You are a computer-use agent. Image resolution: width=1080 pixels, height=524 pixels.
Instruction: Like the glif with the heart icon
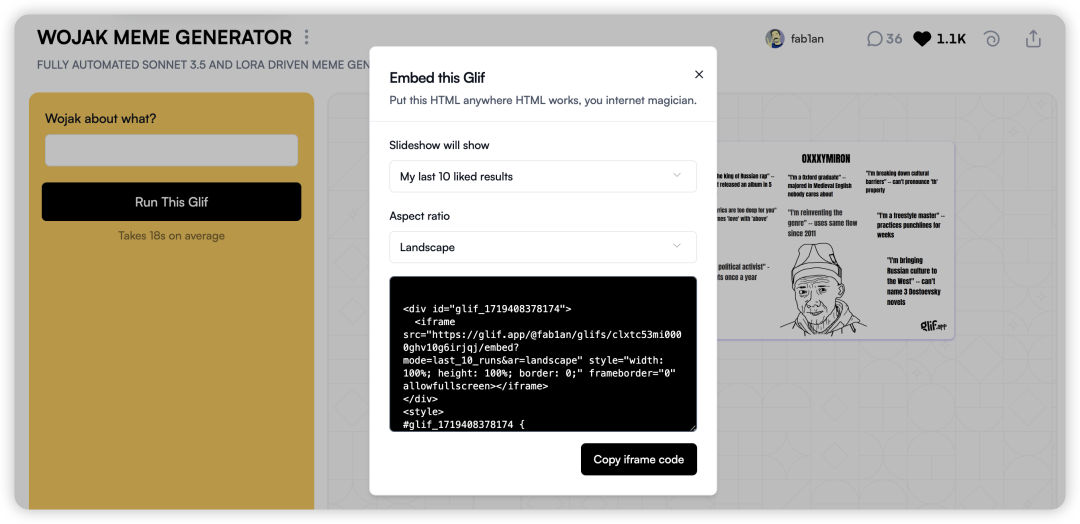tap(922, 39)
